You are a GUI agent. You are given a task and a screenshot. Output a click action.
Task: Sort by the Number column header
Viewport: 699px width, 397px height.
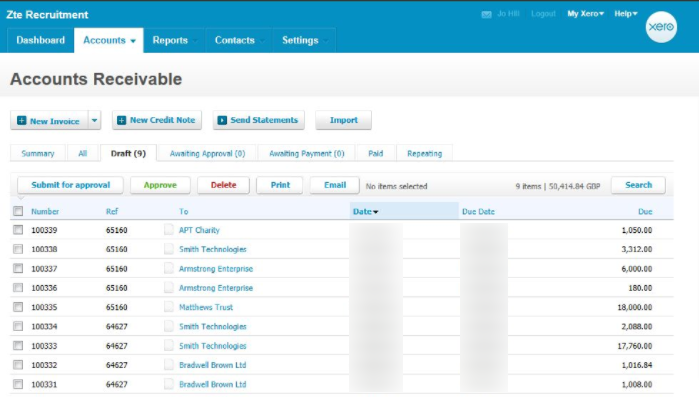[x=45, y=211]
